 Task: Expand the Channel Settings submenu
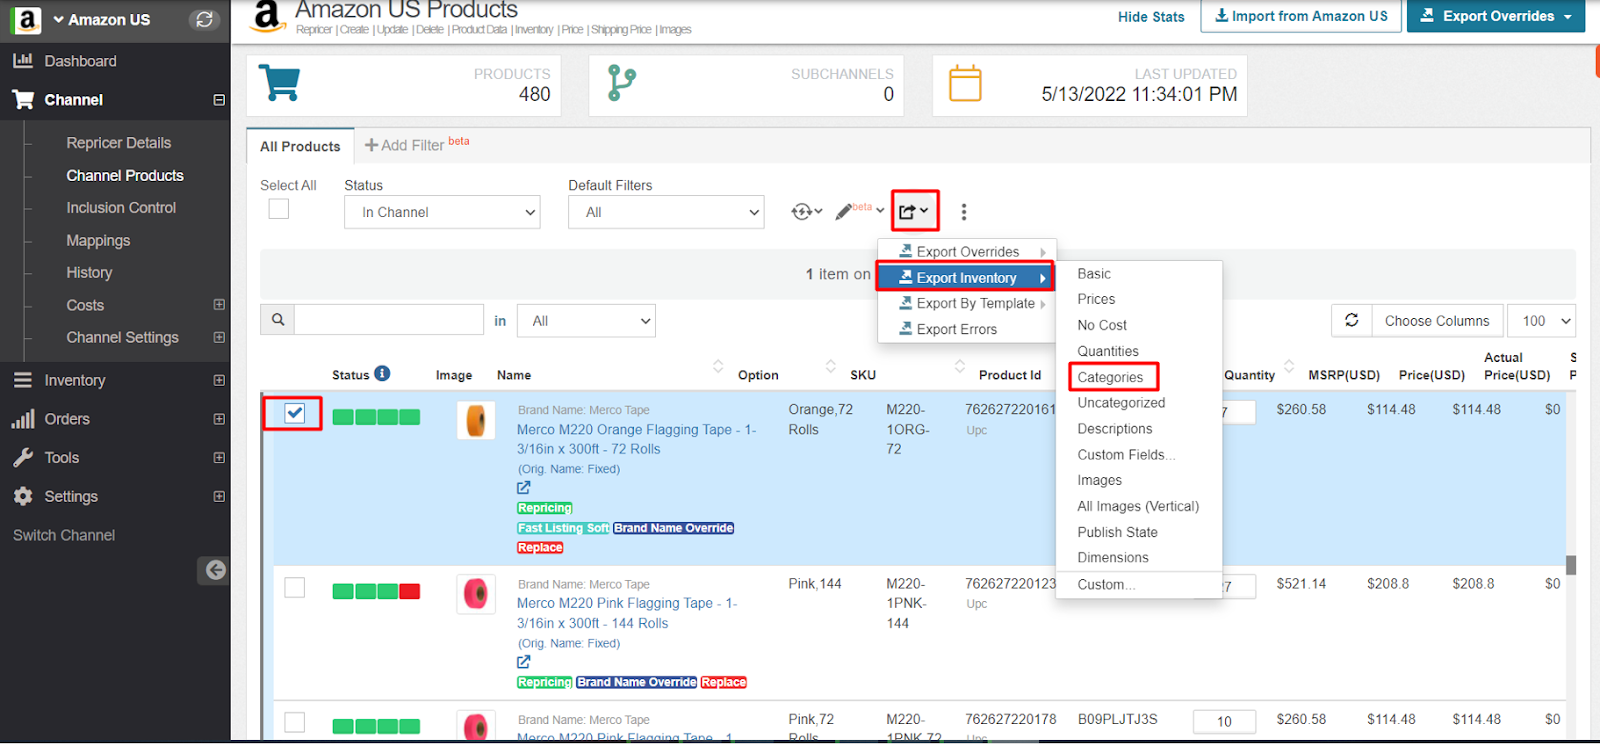pyautogui.click(x=219, y=338)
